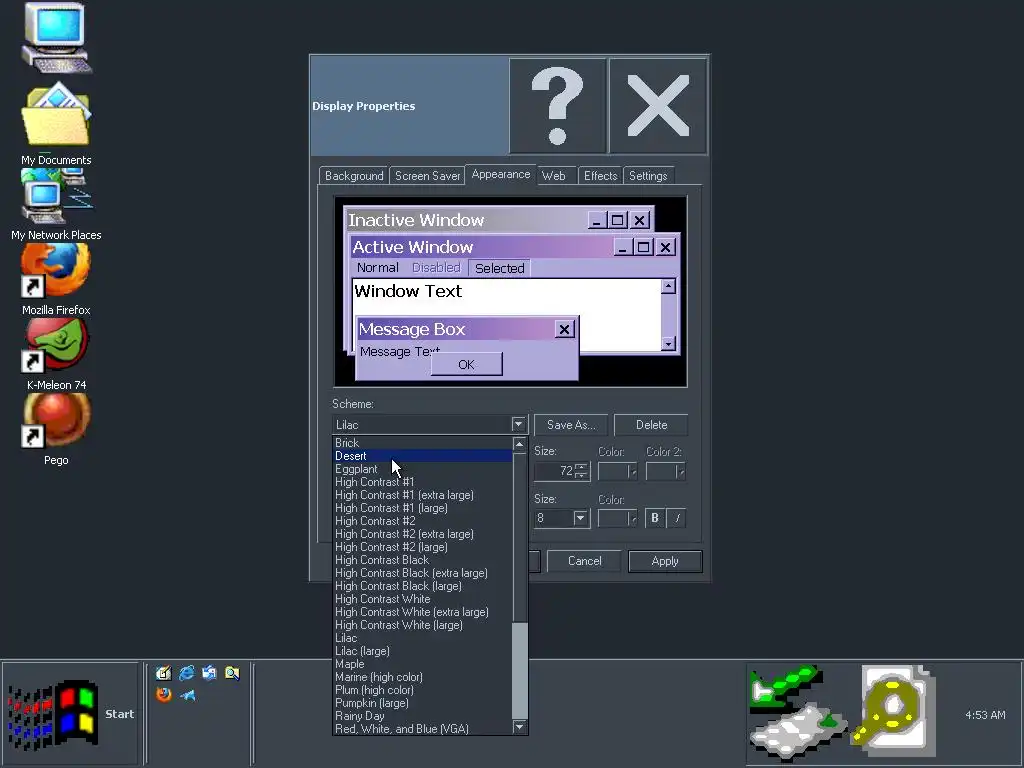Select the Marine (high color) scheme

423,677
